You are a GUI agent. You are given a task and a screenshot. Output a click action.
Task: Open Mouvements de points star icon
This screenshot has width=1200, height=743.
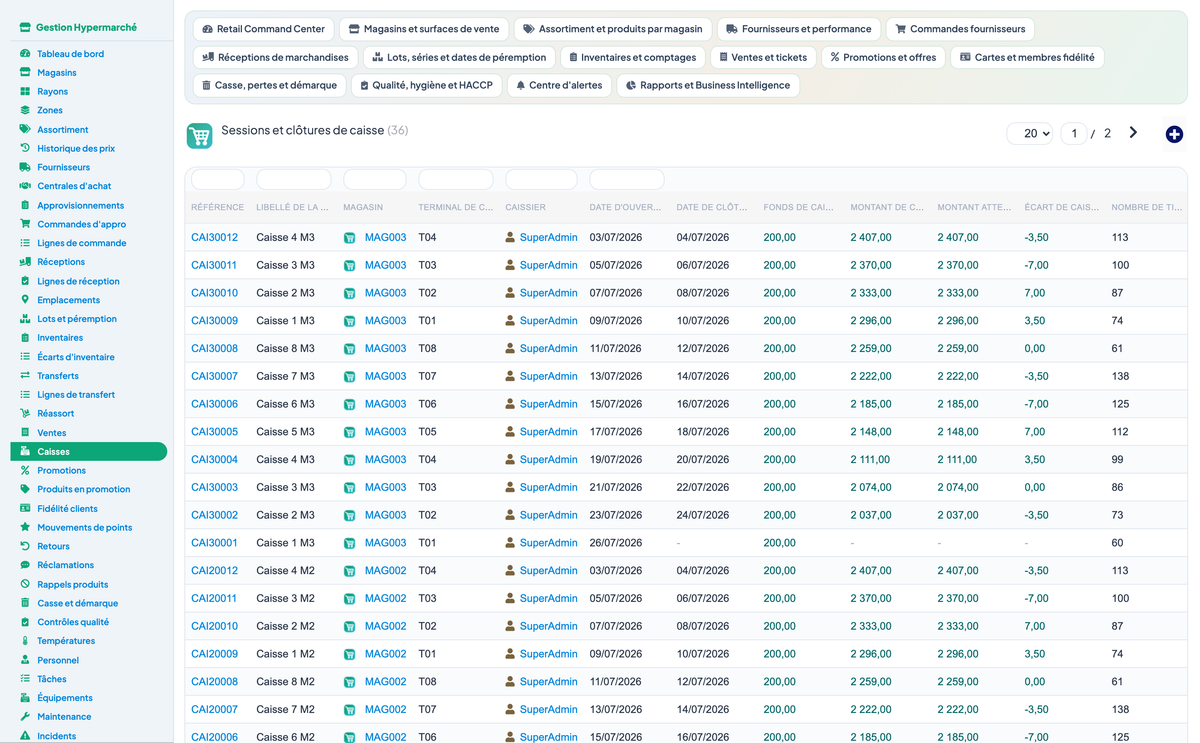pos(25,527)
